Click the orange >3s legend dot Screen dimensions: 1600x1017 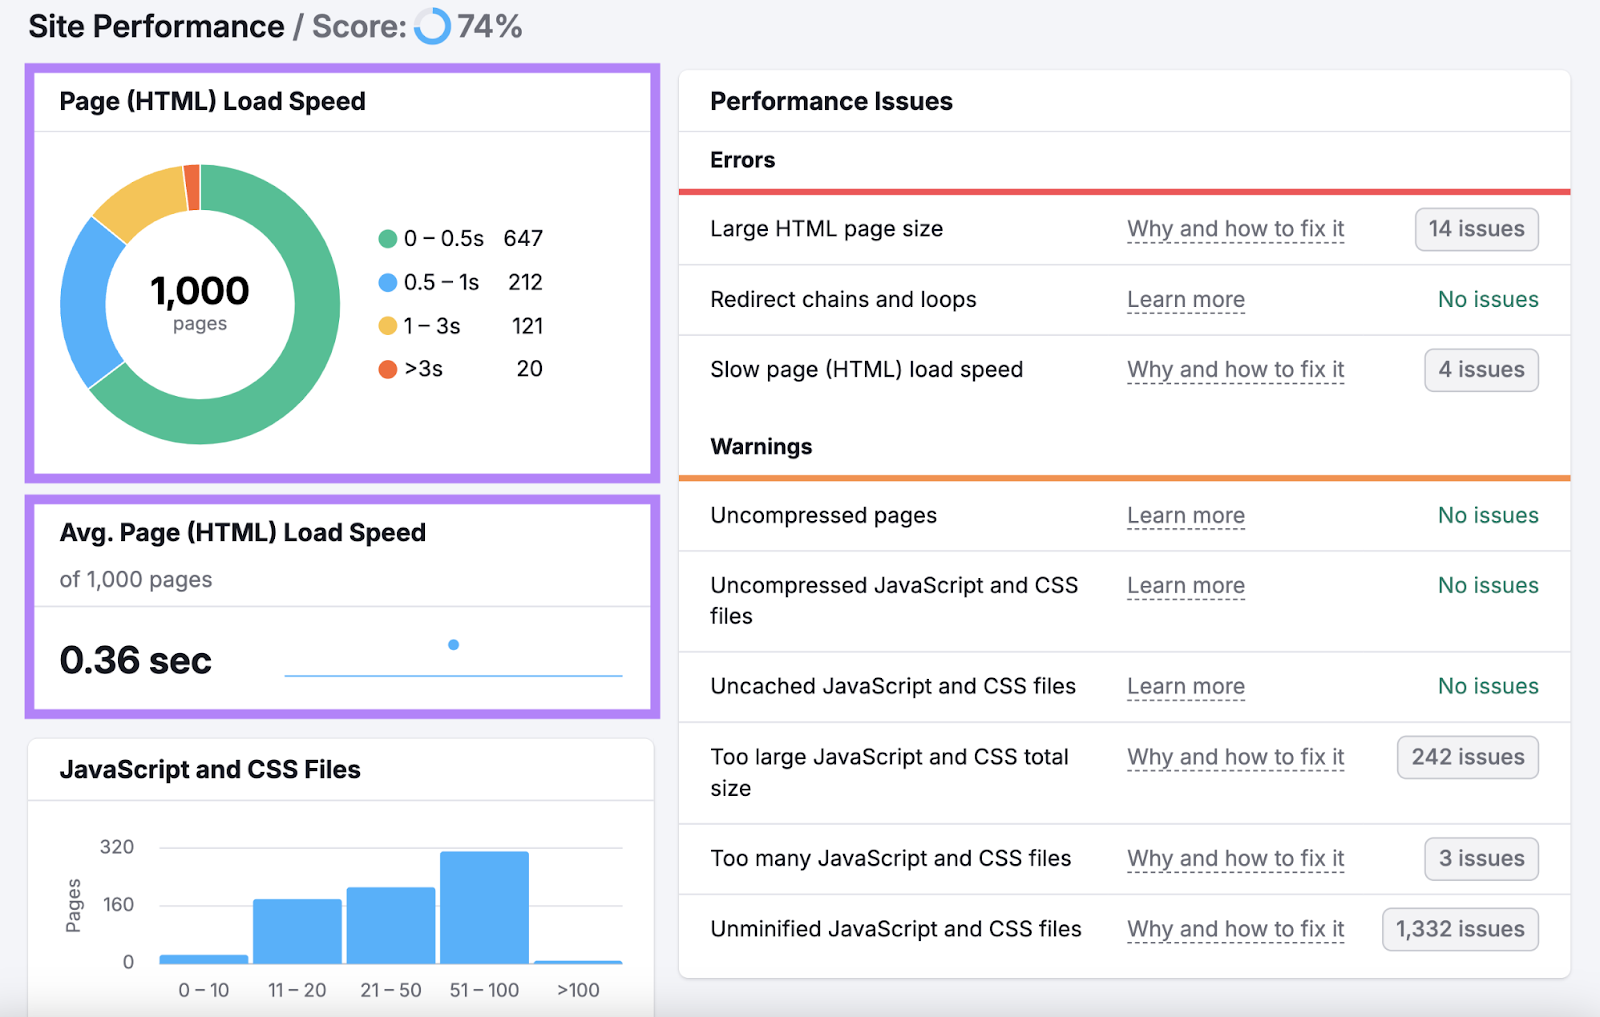(x=387, y=369)
